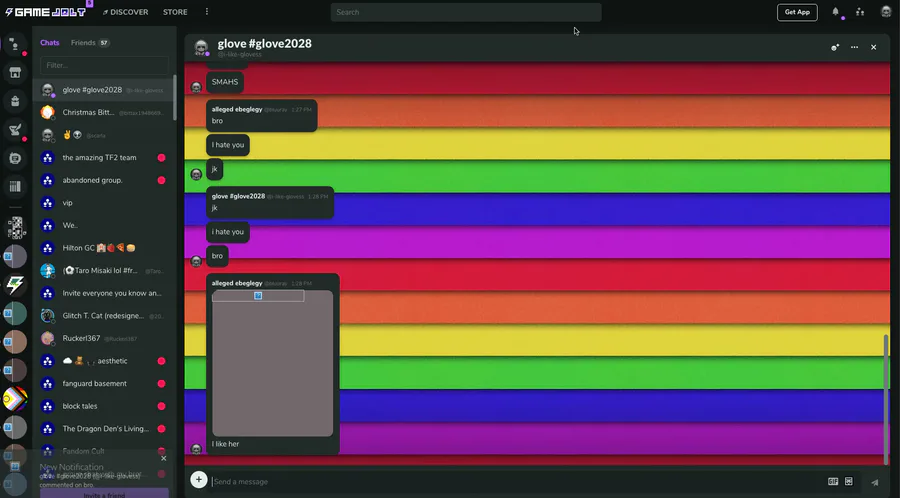Add members with the header plus-person icon
Image resolution: width=900 pixels, height=498 pixels.
point(835,48)
